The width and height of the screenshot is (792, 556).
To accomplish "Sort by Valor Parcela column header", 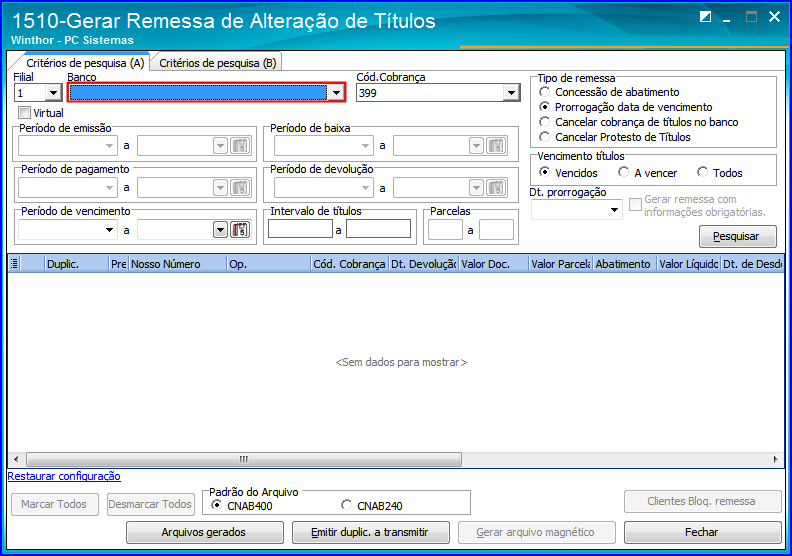I will [x=561, y=264].
